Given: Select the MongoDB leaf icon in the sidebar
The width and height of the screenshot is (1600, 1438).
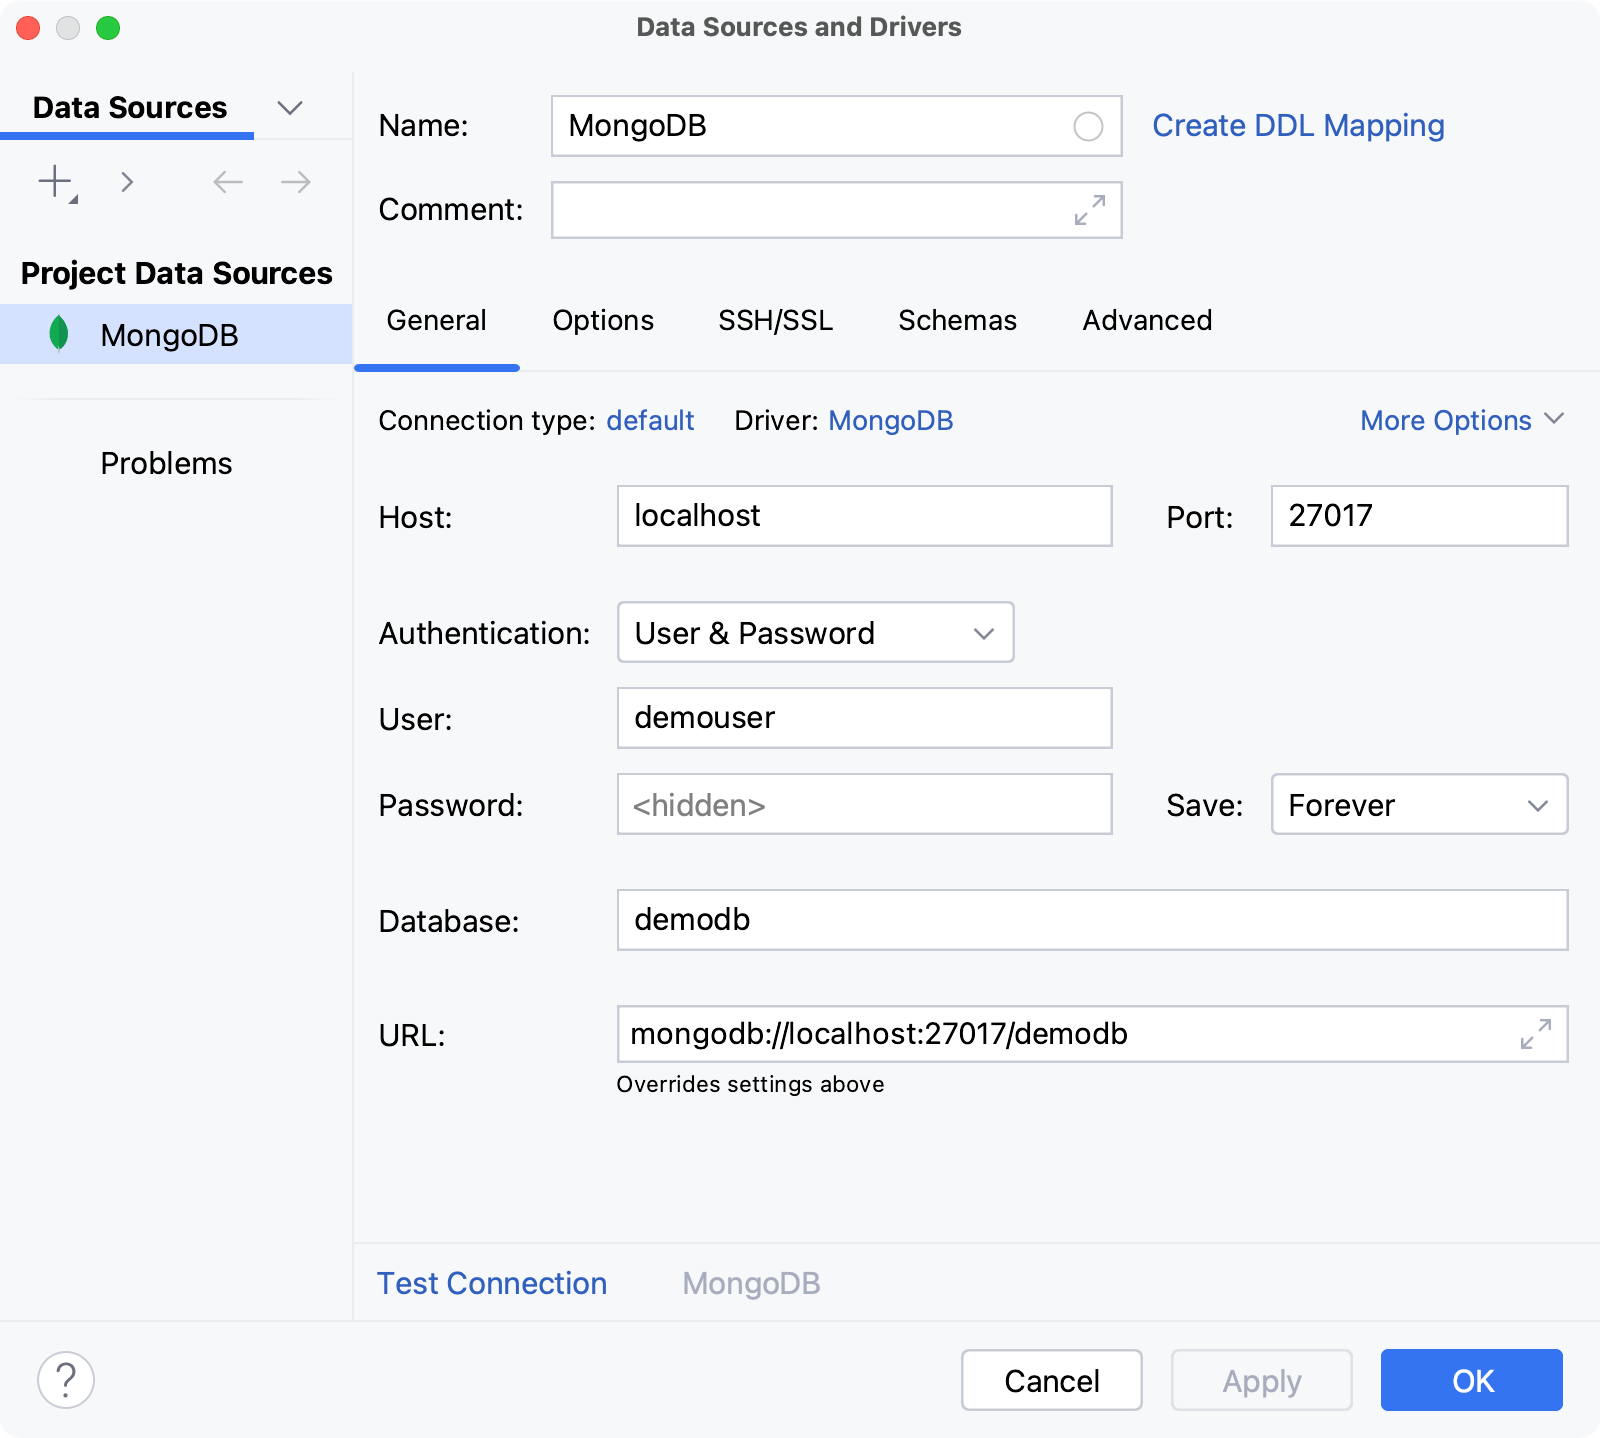Looking at the screenshot, I should tap(59, 334).
